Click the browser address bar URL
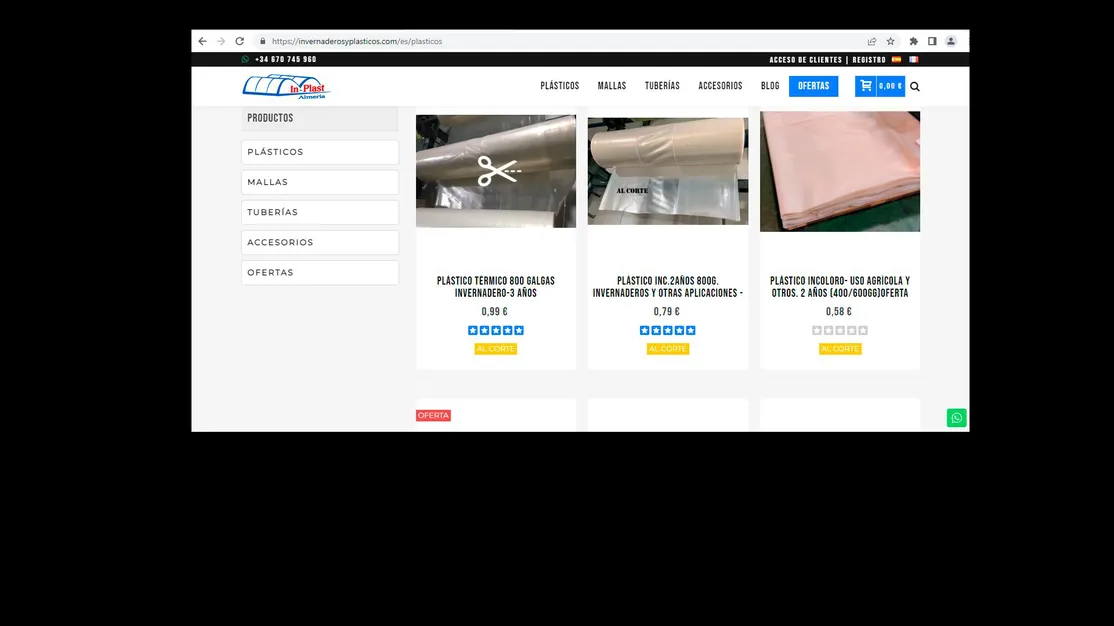Screen dimensions: 1114x626 [x=357, y=41]
